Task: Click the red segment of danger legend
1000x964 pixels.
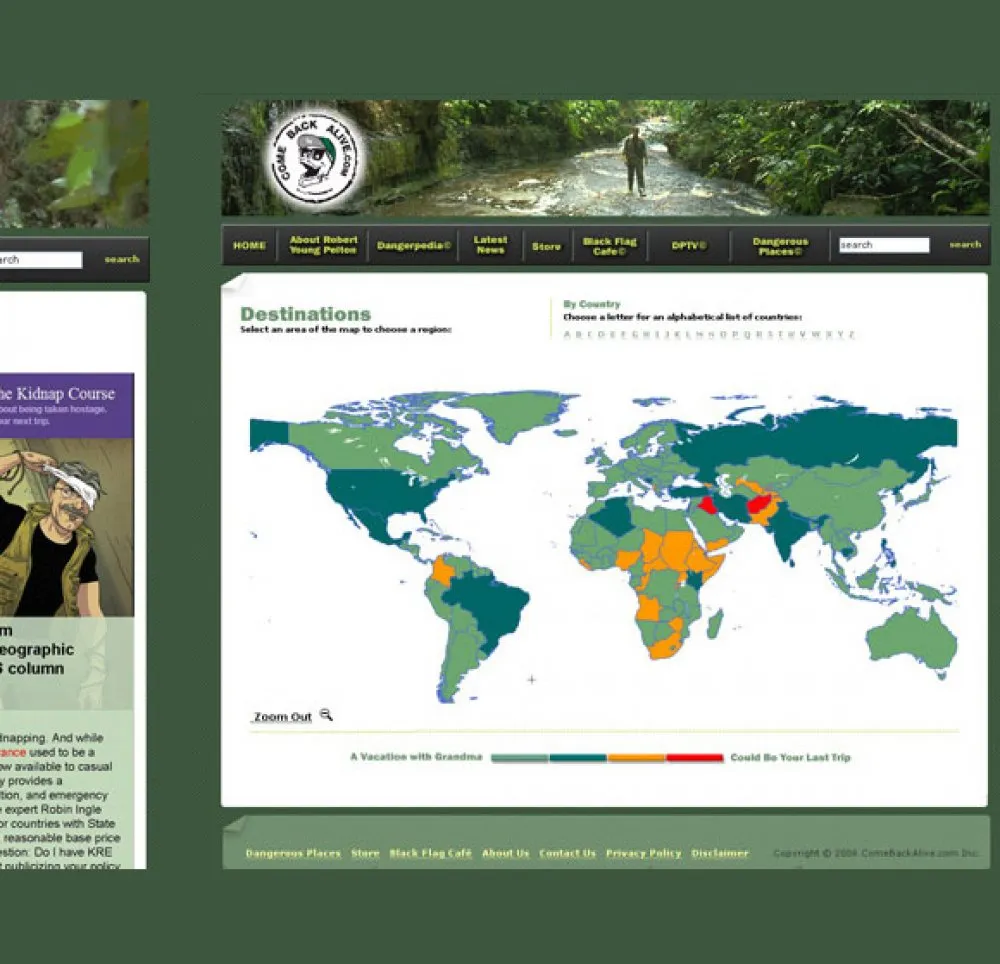Action: pyautogui.click(x=694, y=758)
